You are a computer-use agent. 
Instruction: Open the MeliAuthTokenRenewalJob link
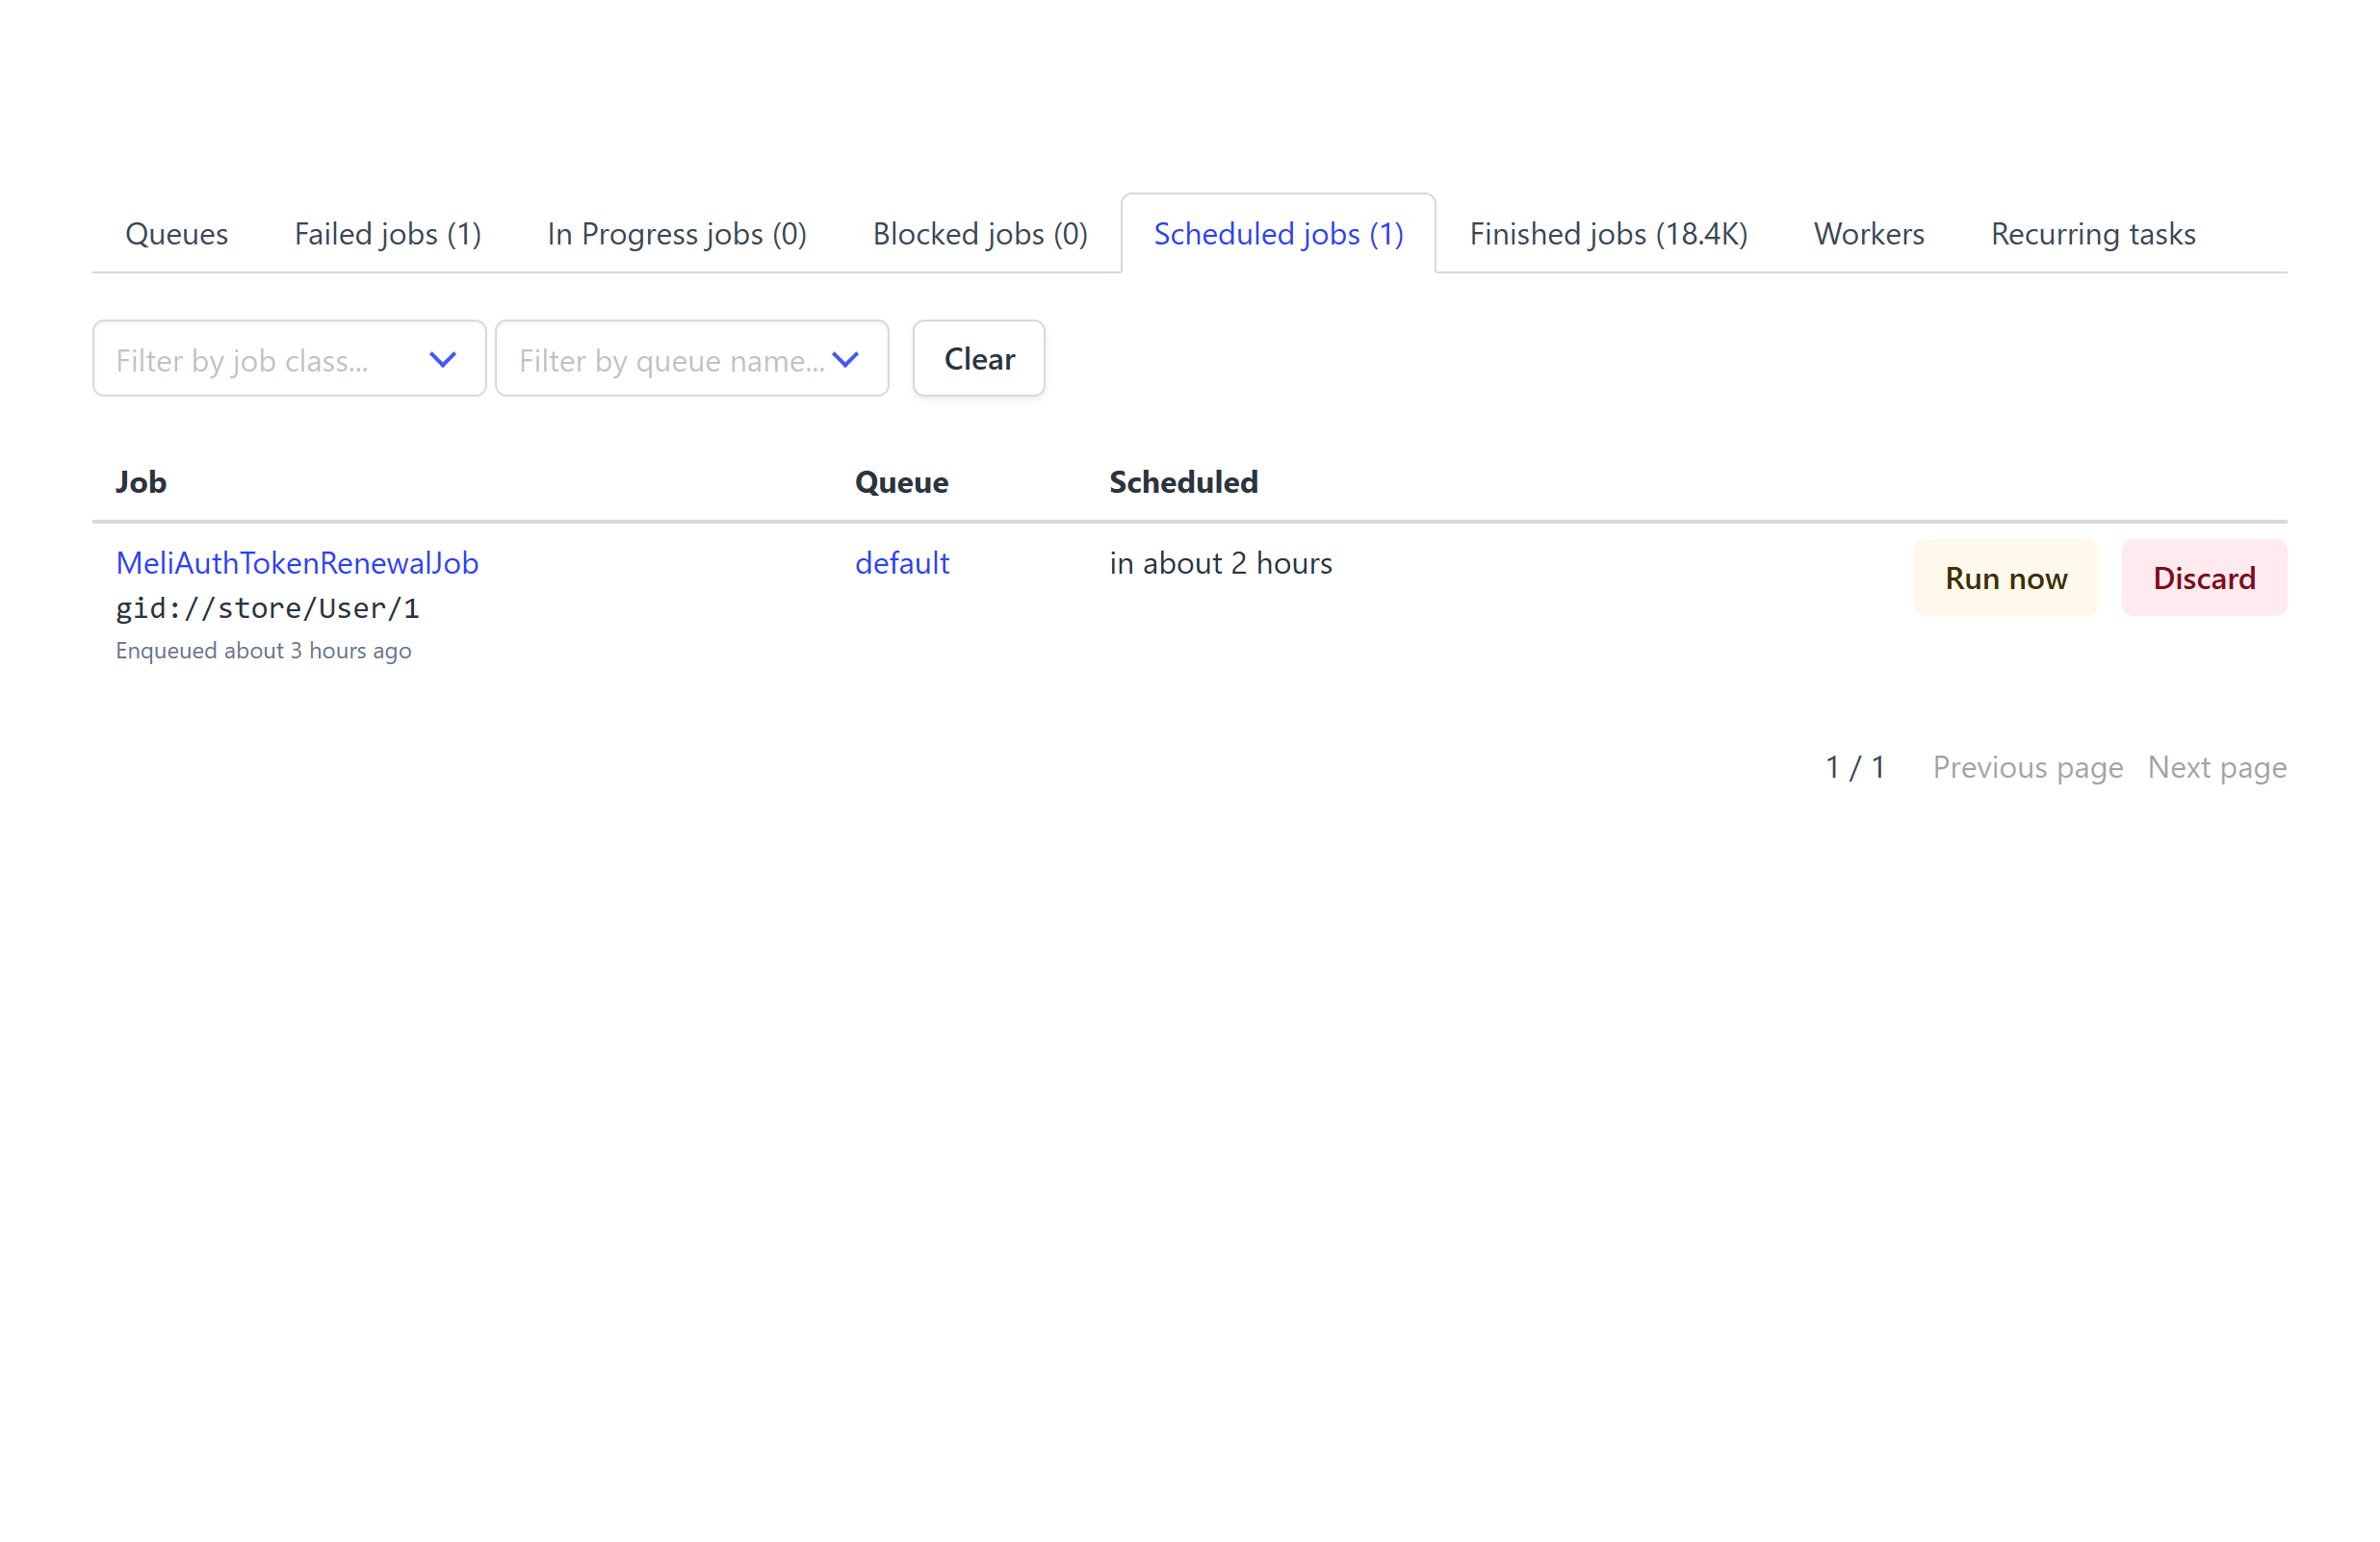pyautogui.click(x=297, y=563)
